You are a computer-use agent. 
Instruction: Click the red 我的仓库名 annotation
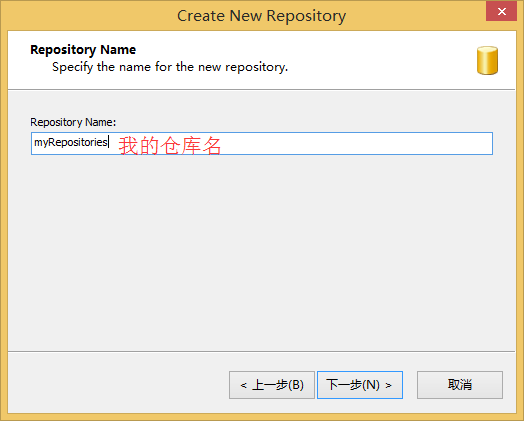coord(170,146)
